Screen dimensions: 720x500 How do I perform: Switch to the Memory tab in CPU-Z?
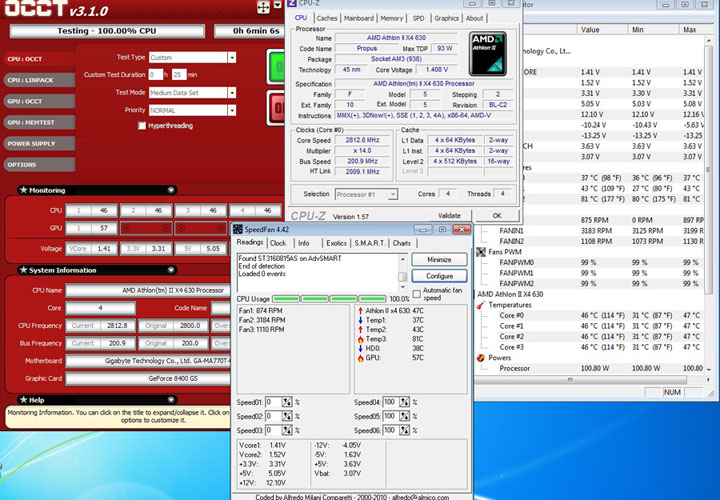[391, 18]
